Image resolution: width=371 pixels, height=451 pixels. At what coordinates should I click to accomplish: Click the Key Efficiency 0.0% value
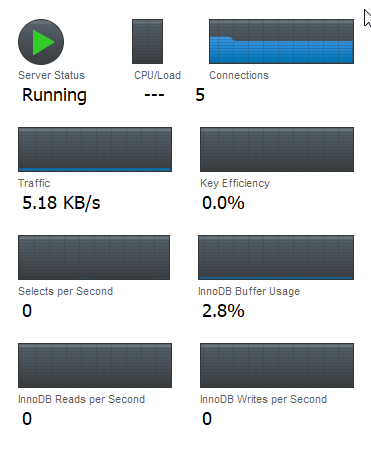223,203
